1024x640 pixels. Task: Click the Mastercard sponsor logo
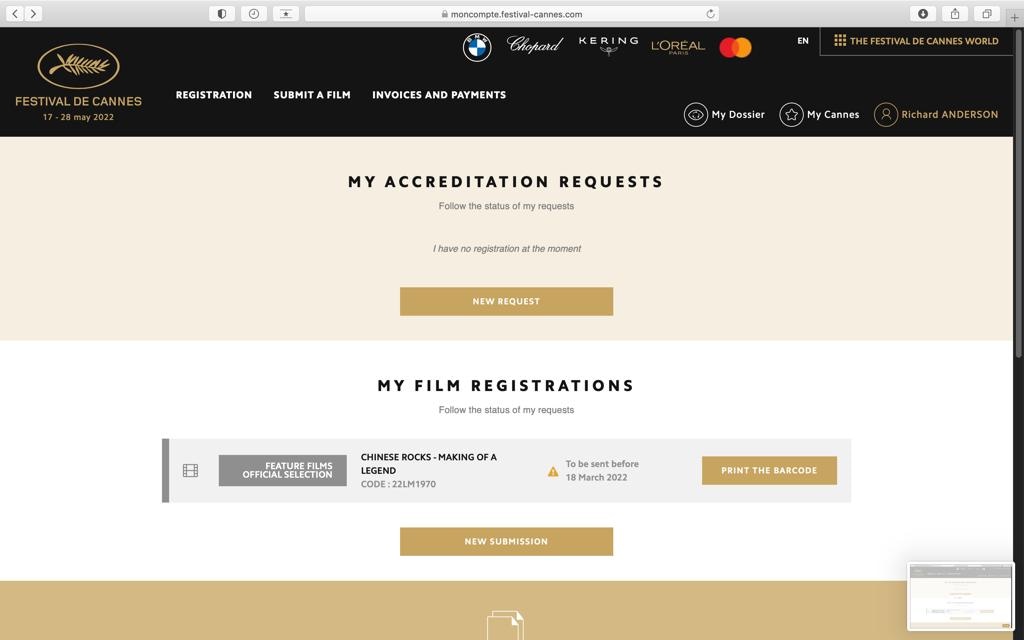(735, 47)
